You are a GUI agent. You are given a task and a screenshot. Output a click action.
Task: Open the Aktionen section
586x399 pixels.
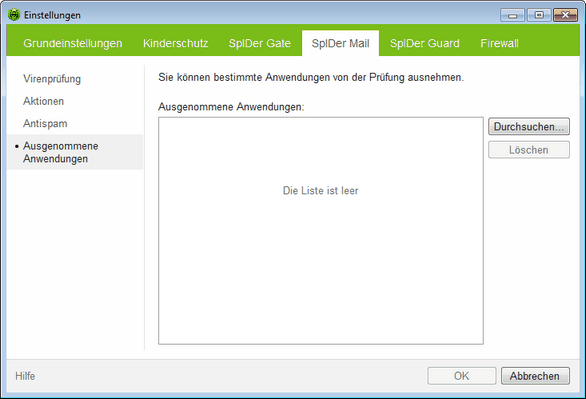pyautogui.click(x=43, y=101)
